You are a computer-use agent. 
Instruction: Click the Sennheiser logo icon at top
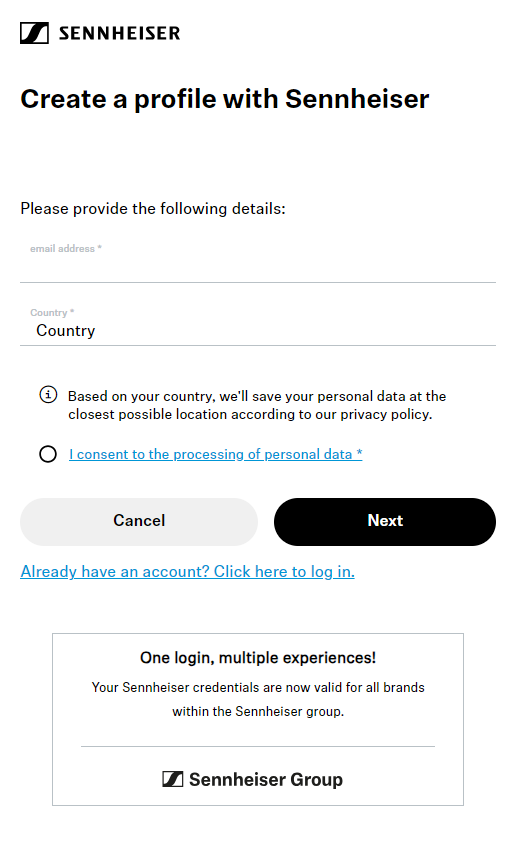[x=34, y=33]
